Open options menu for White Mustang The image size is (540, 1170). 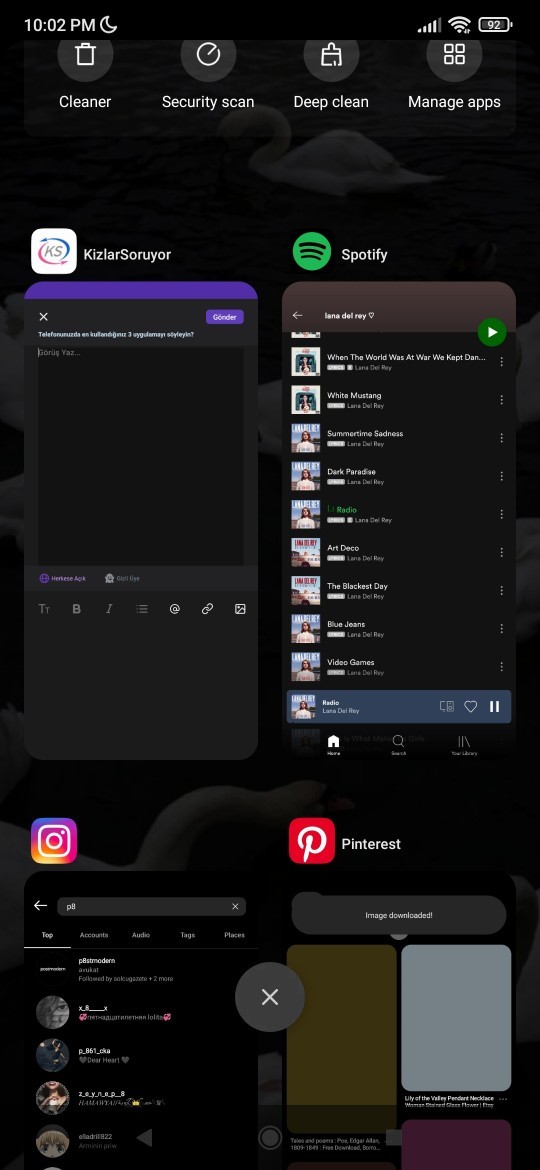pyautogui.click(x=501, y=400)
